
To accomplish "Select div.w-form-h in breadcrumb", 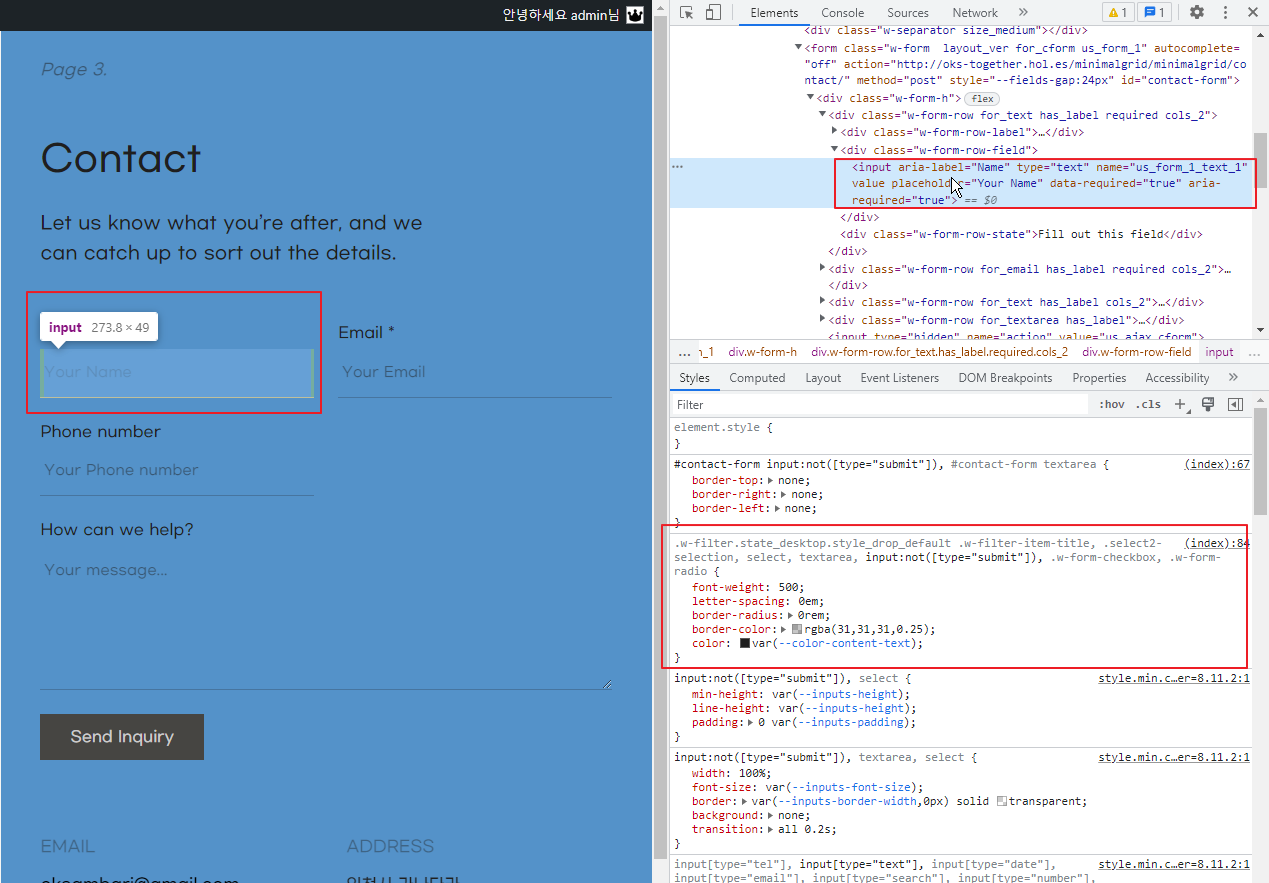I will tap(762, 352).
